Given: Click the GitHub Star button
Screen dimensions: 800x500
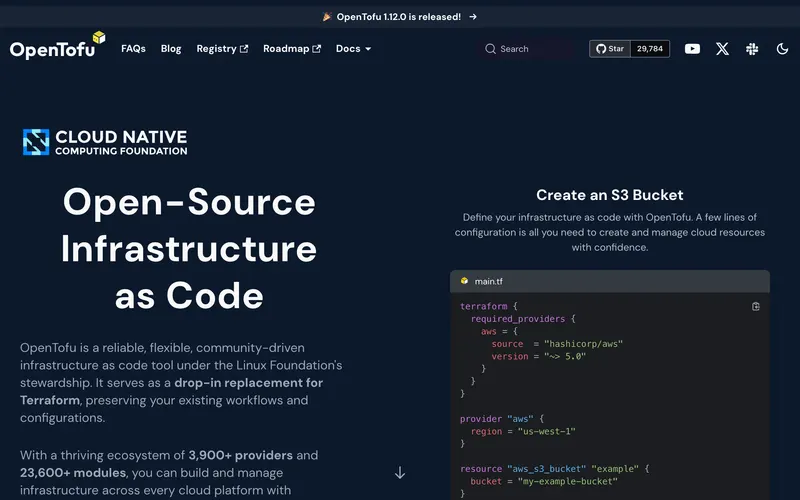Looking at the screenshot, I should pyautogui.click(x=610, y=49).
